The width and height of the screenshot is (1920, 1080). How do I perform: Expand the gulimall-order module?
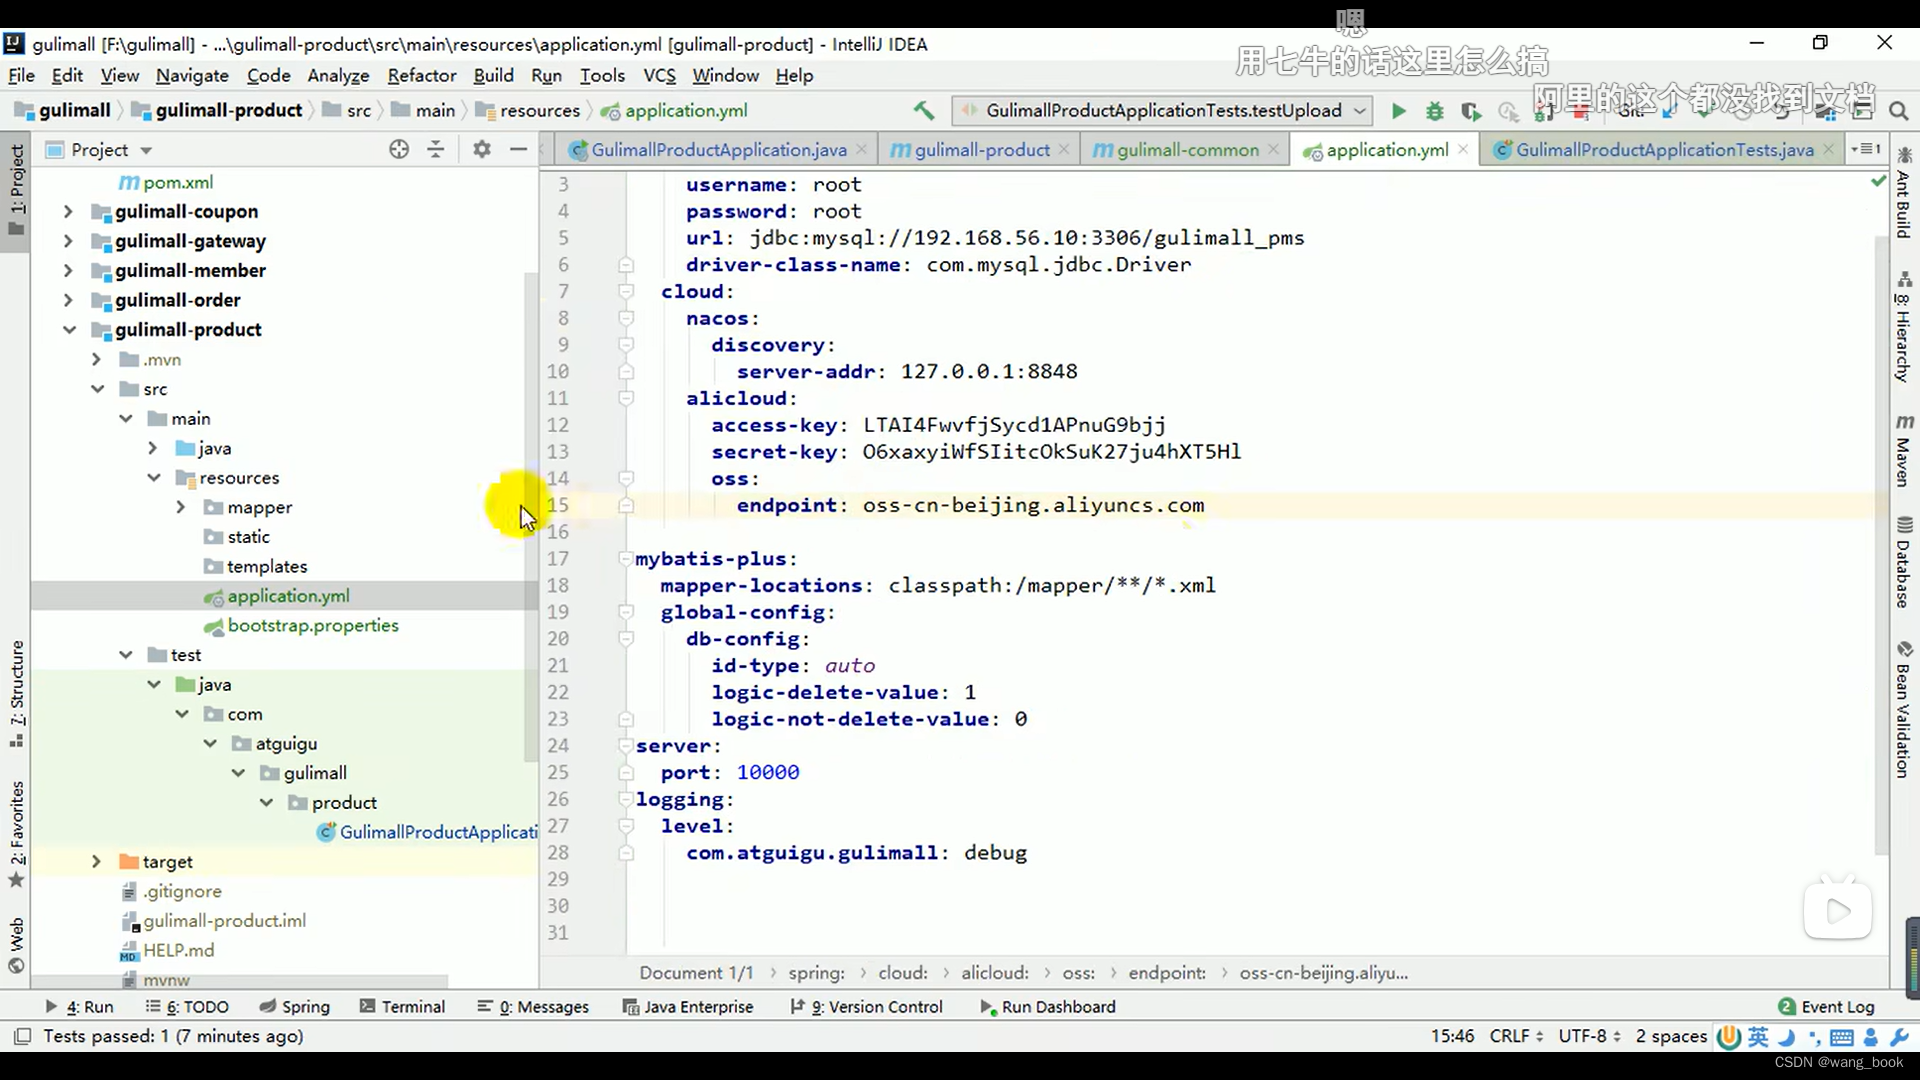[68, 300]
